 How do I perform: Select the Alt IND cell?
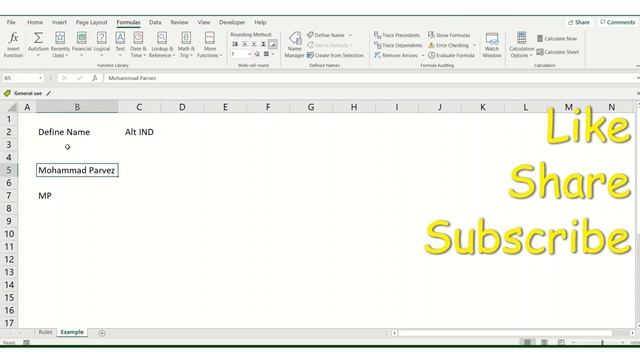click(139, 132)
